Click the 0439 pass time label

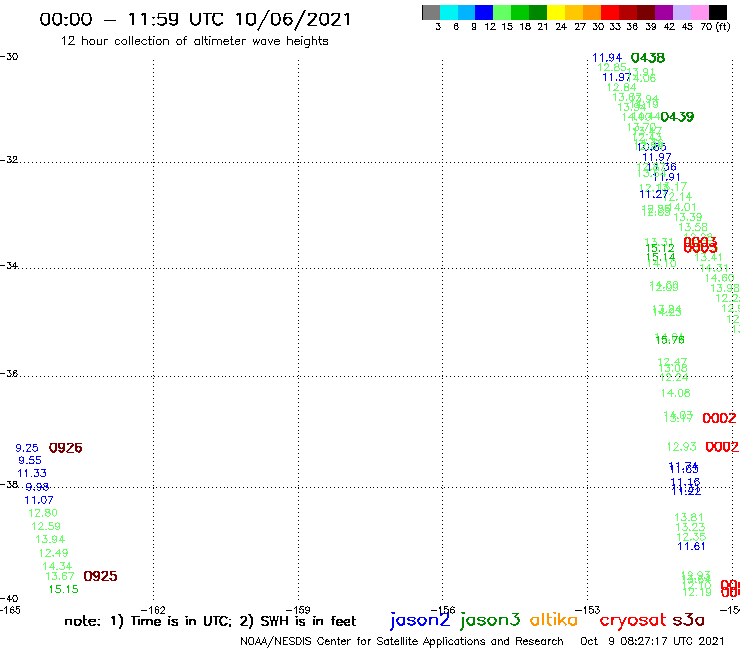pos(677,117)
